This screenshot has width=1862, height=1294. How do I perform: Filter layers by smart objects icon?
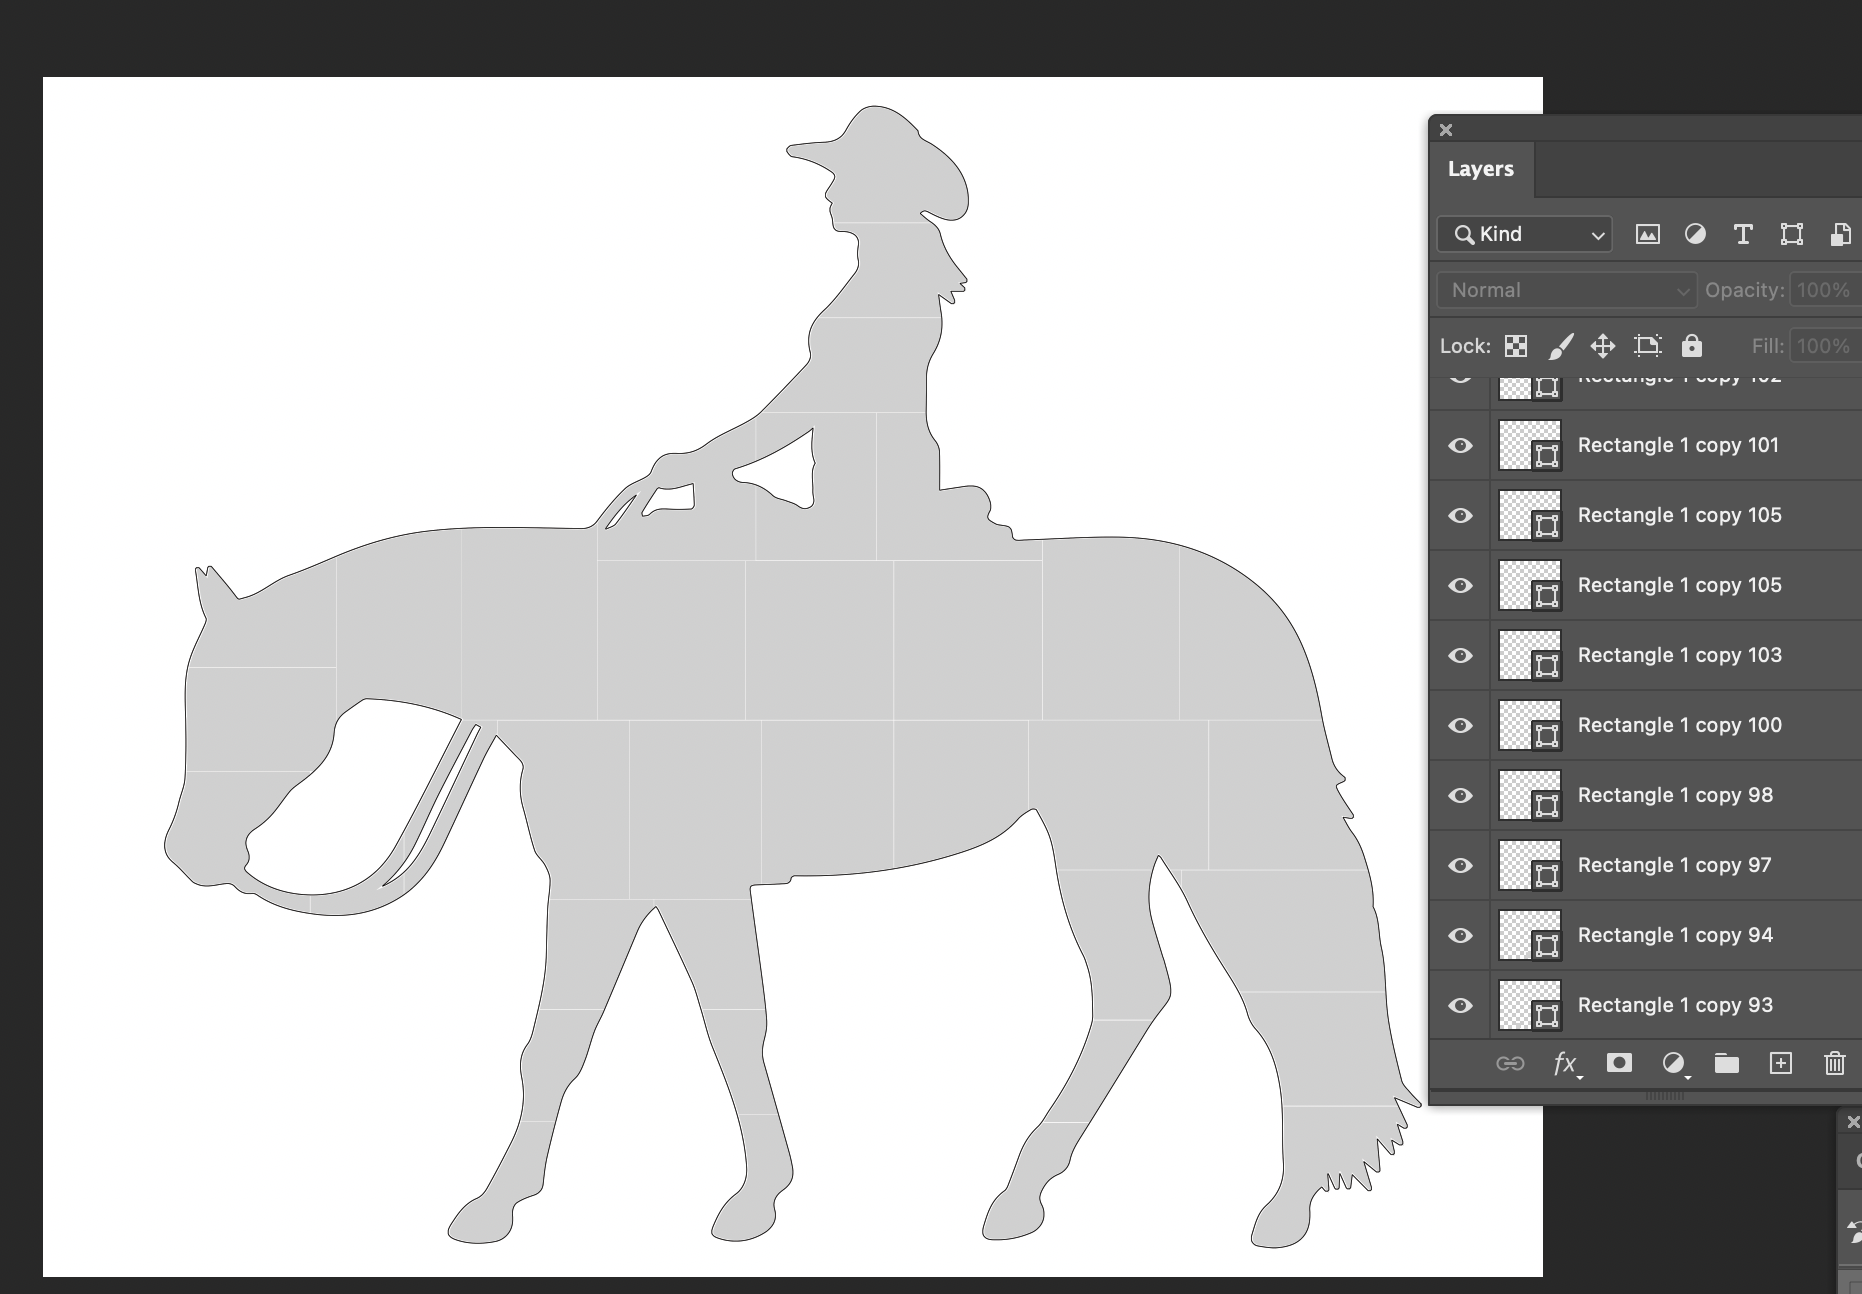click(1840, 234)
